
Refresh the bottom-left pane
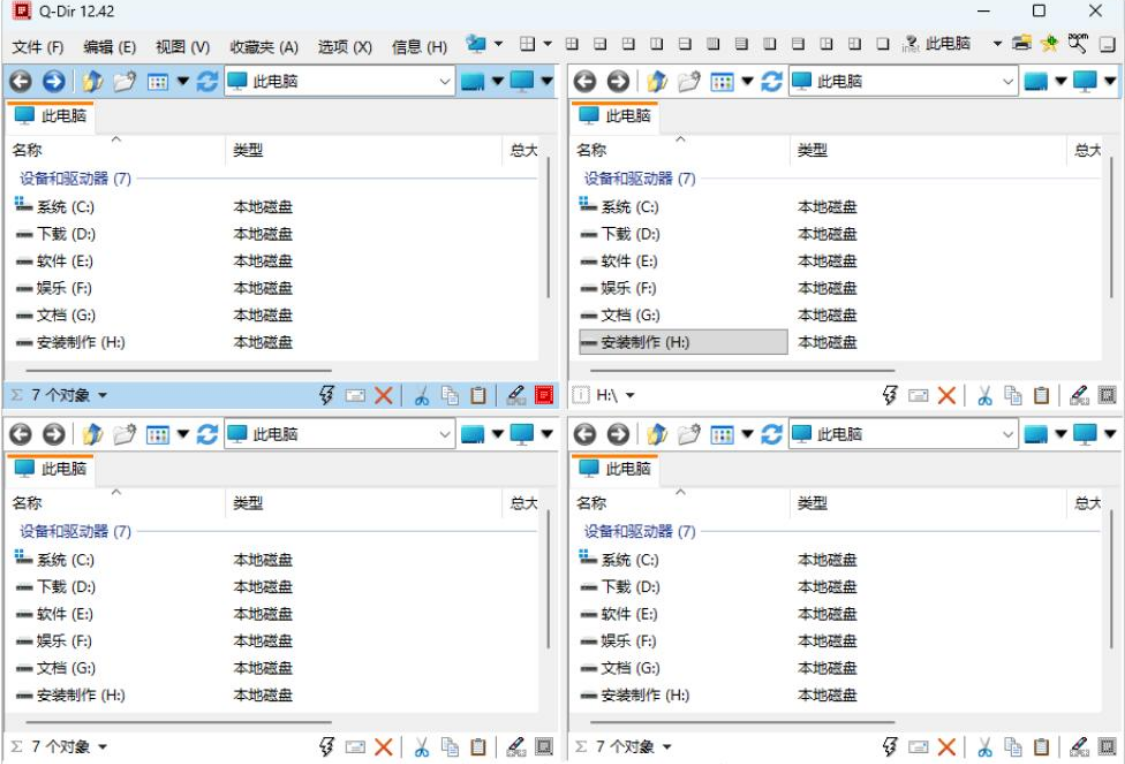[207, 434]
